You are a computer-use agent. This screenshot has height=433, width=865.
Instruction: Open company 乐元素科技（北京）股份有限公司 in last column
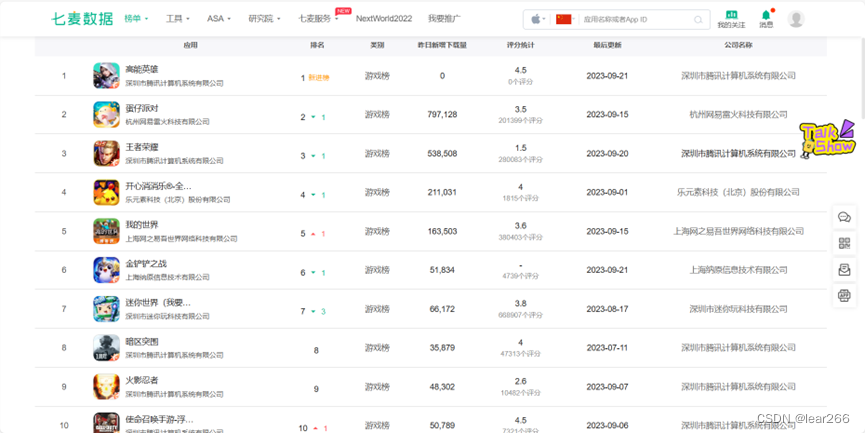[x=738, y=192]
